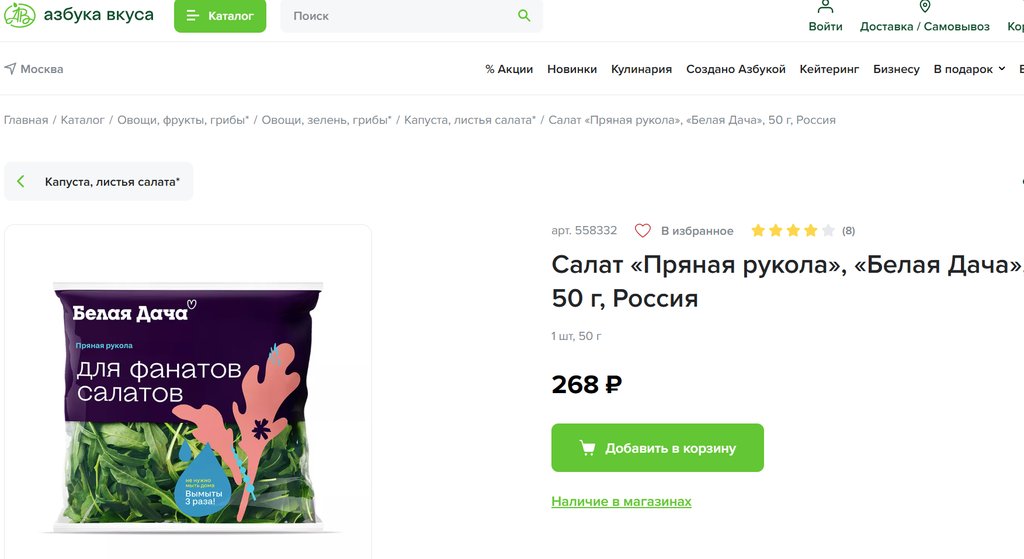1024x559 pixels.
Task: Click the delivery location pin icon
Action: point(924,6)
